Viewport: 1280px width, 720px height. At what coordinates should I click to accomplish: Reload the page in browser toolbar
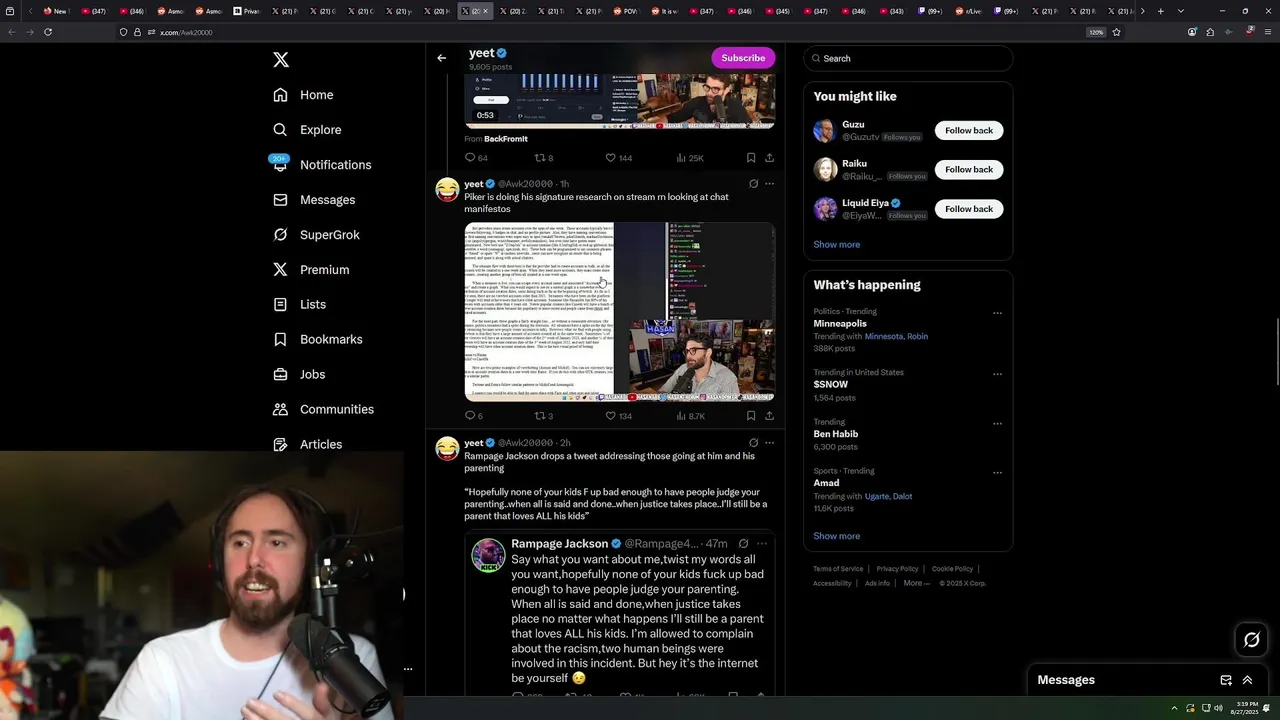pyautogui.click(x=47, y=32)
